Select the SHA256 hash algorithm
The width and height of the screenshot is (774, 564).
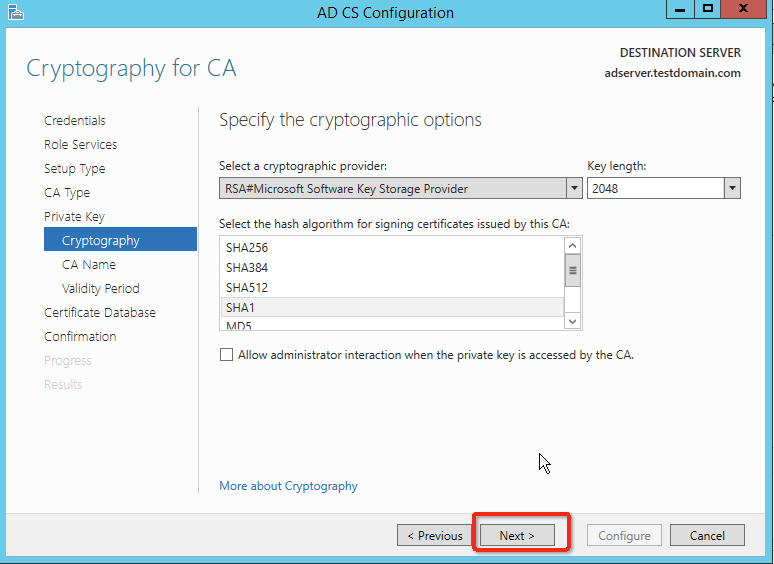[247, 248]
